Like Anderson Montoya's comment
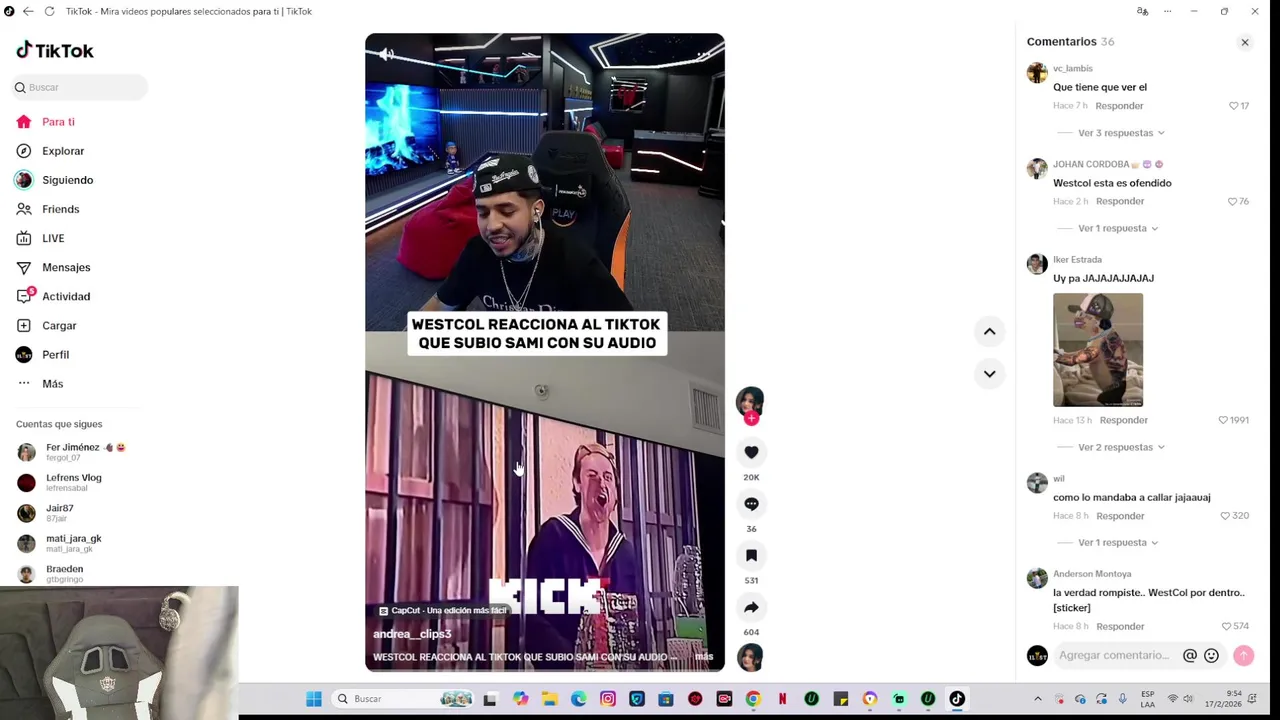Image resolution: width=1280 pixels, height=720 pixels. pos(1226,626)
